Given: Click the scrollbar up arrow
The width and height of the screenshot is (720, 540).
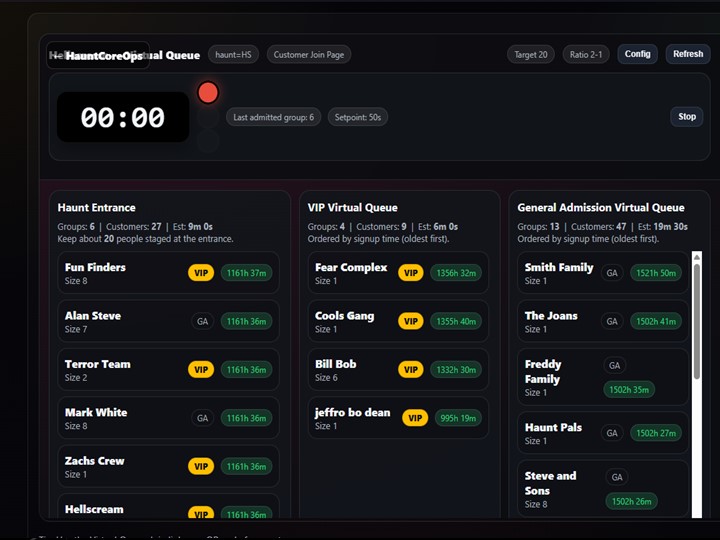Looking at the screenshot, I should tap(697, 257).
